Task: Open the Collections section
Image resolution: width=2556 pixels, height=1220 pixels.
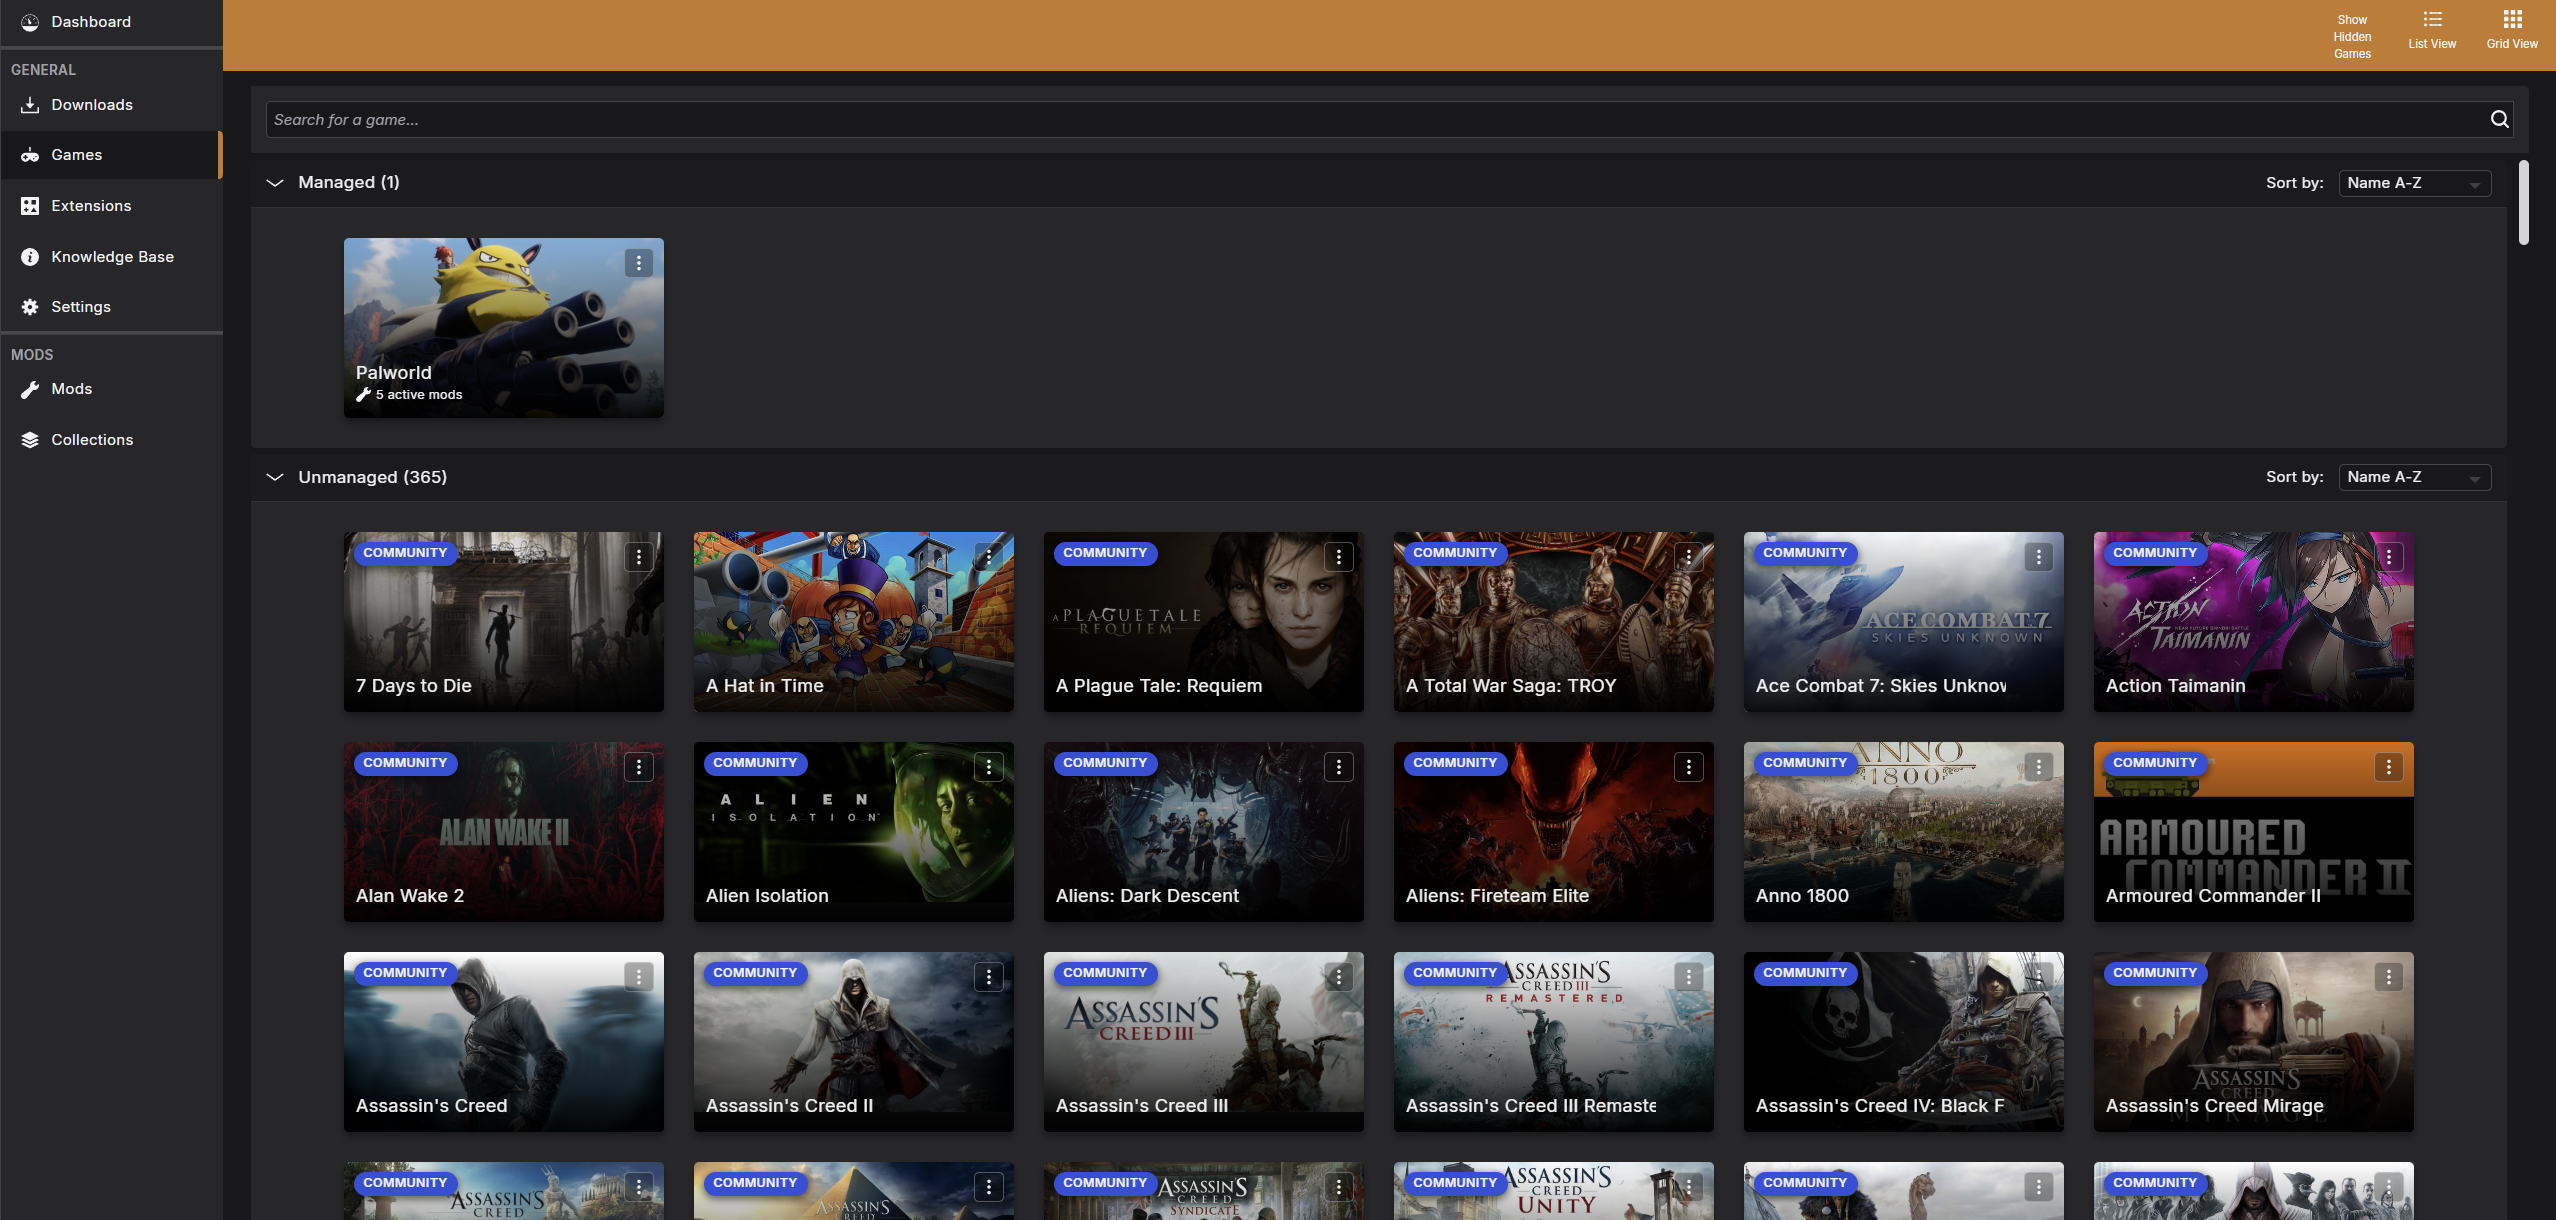Action: 91,439
